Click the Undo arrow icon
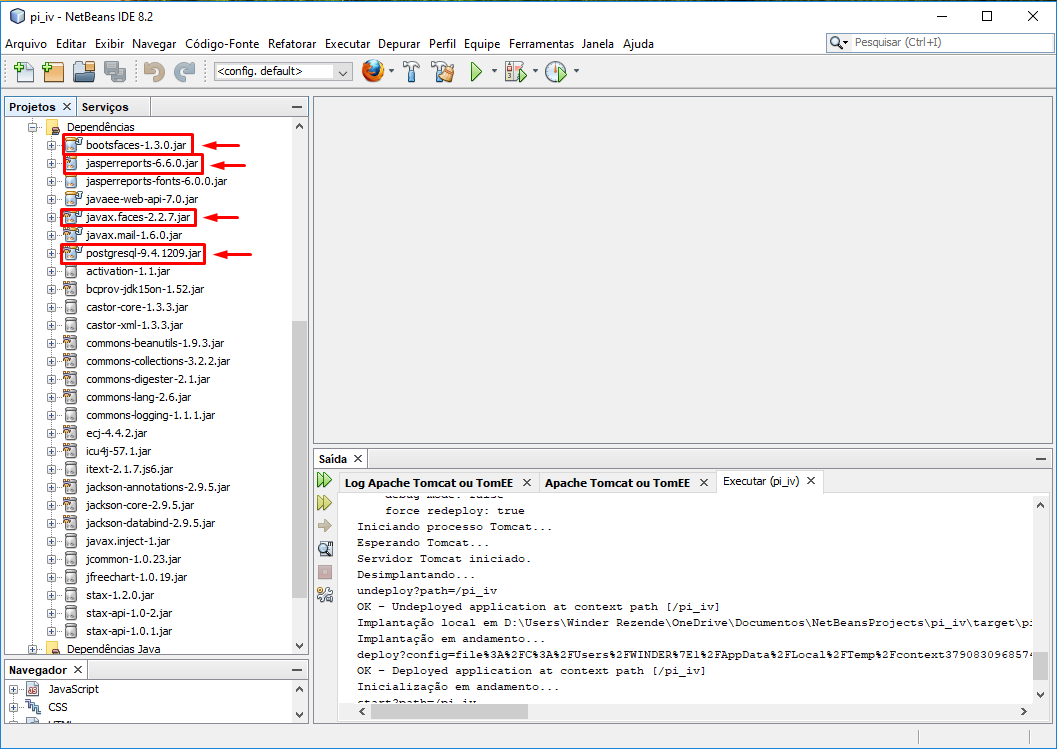 [154, 71]
